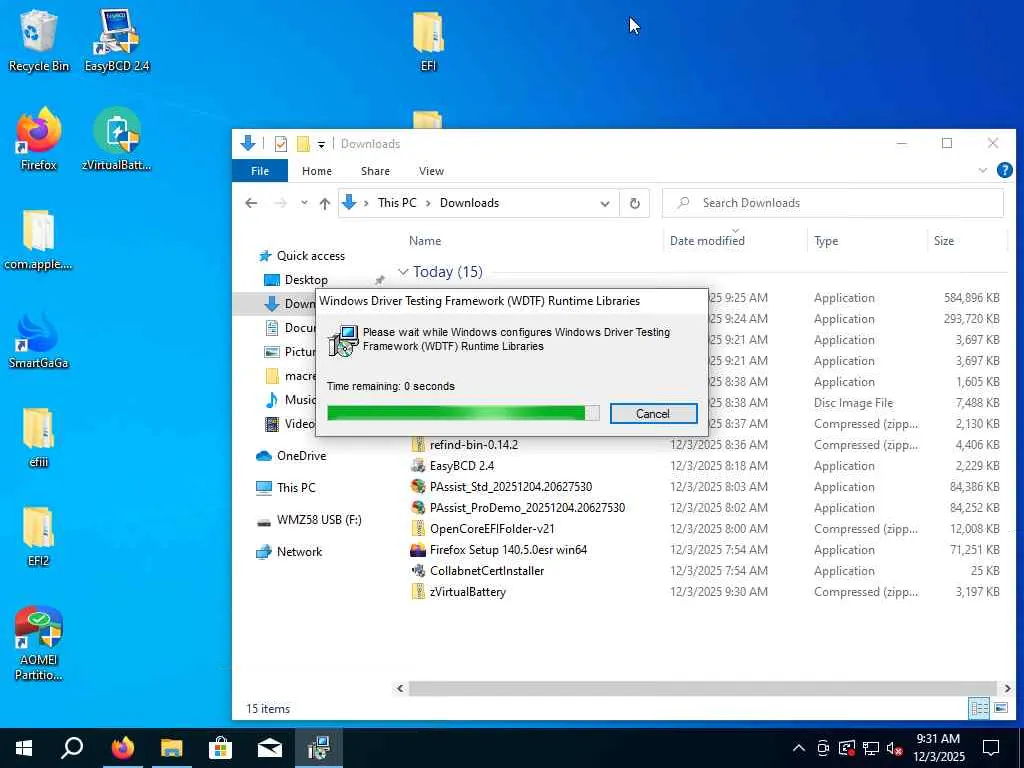Screen dimensions: 1024x768
Task: Refresh the Downloads folder view
Action: [634, 203]
